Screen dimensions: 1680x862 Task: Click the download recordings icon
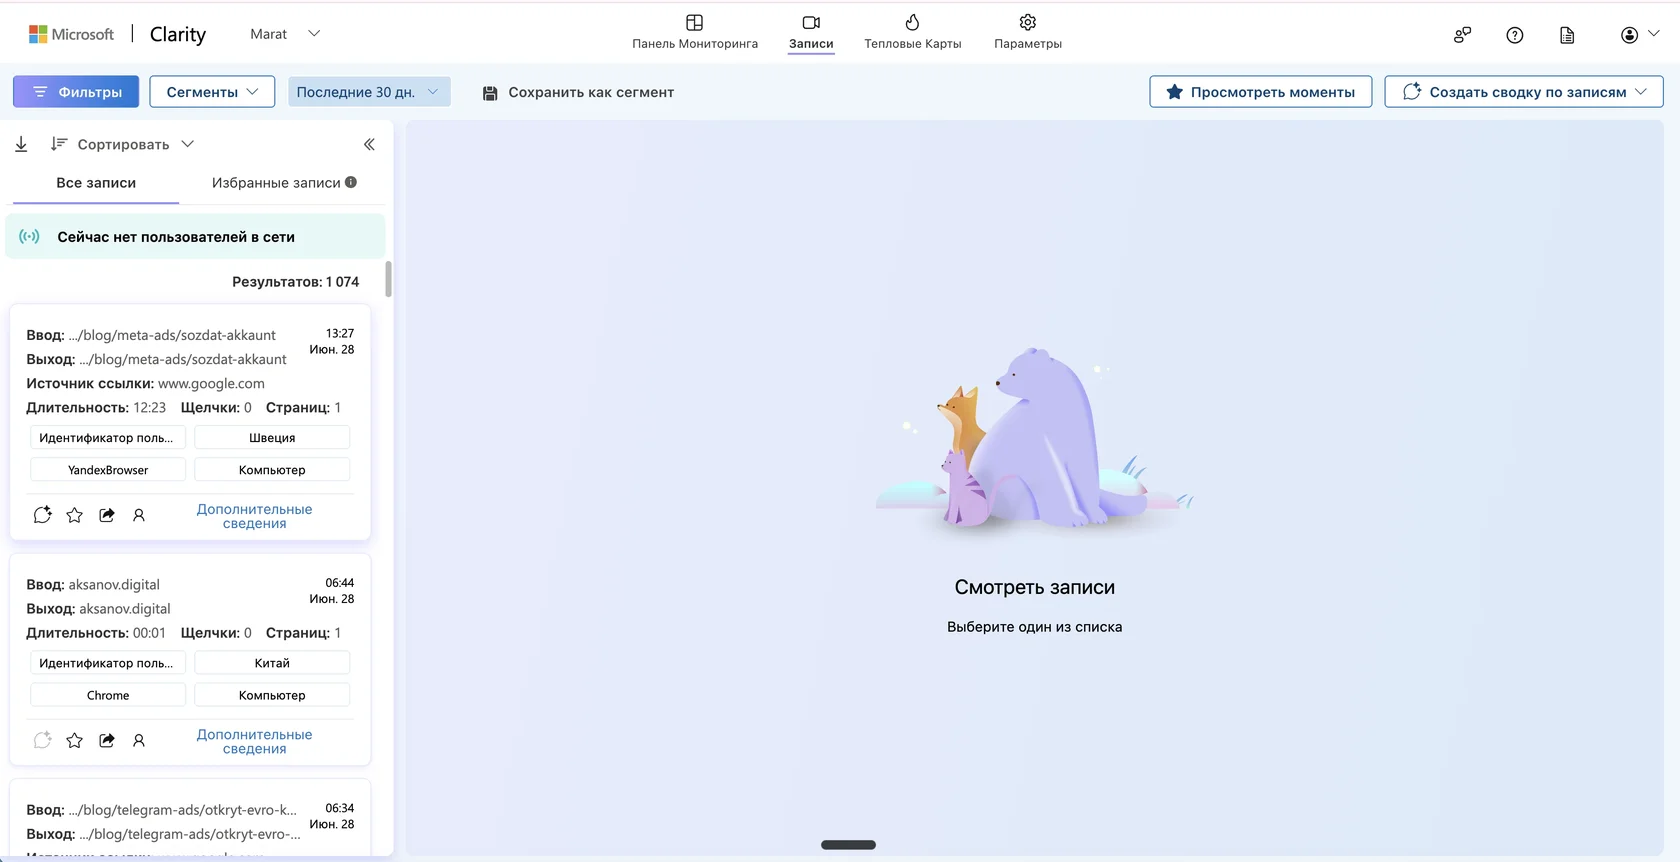[x=21, y=144]
